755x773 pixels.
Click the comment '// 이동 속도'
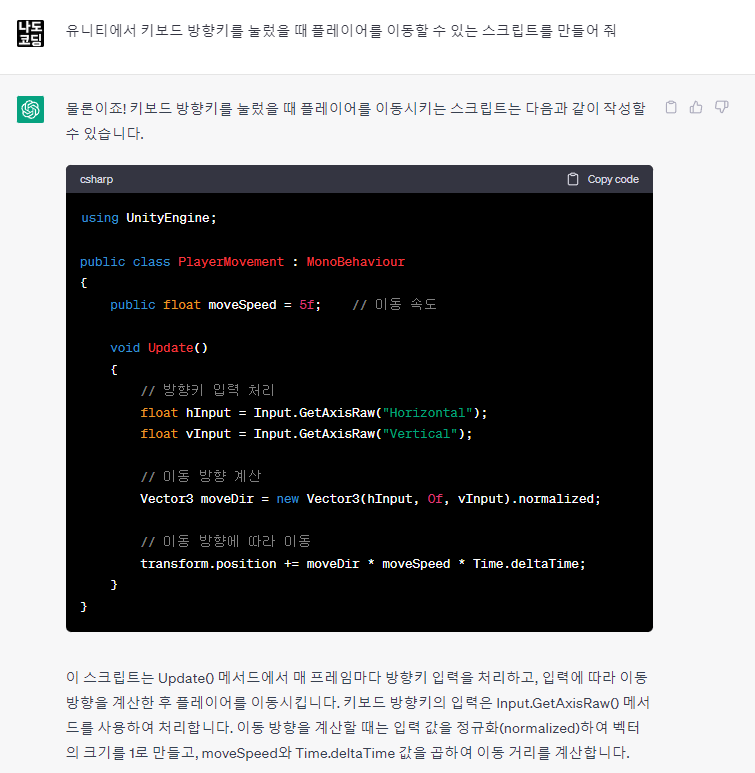pyautogui.click(x=395, y=305)
